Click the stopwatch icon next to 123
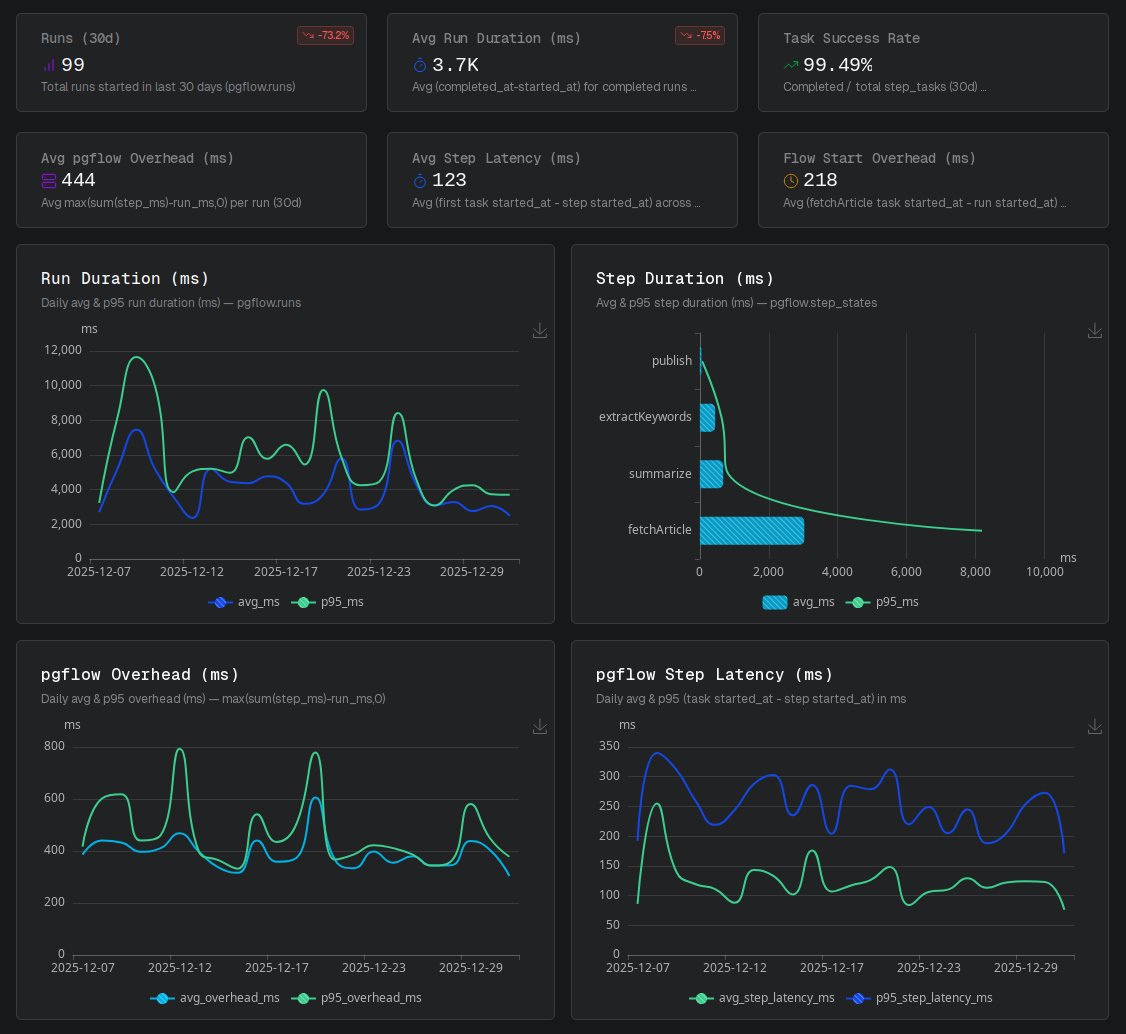Screen dimensions: 1126x1034 tap(420, 180)
